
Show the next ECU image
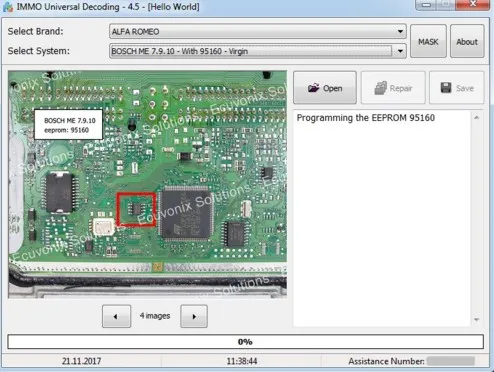194,316
